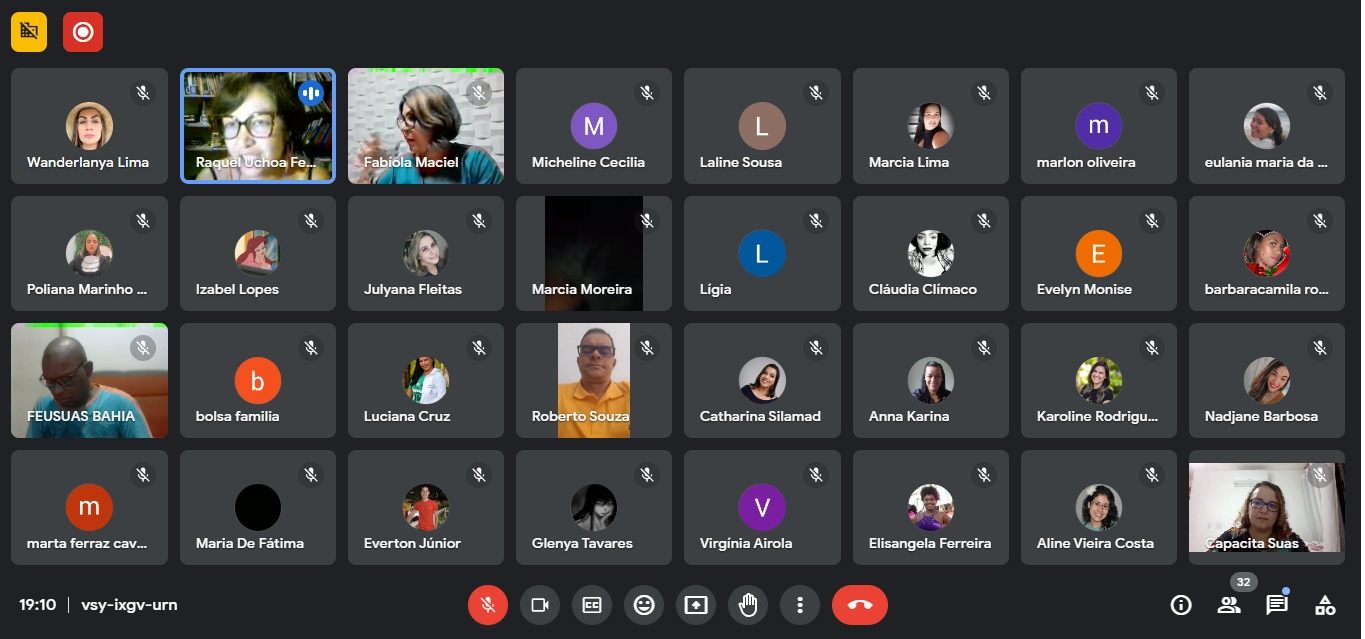Click the present screen icon

(x=696, y=605)
